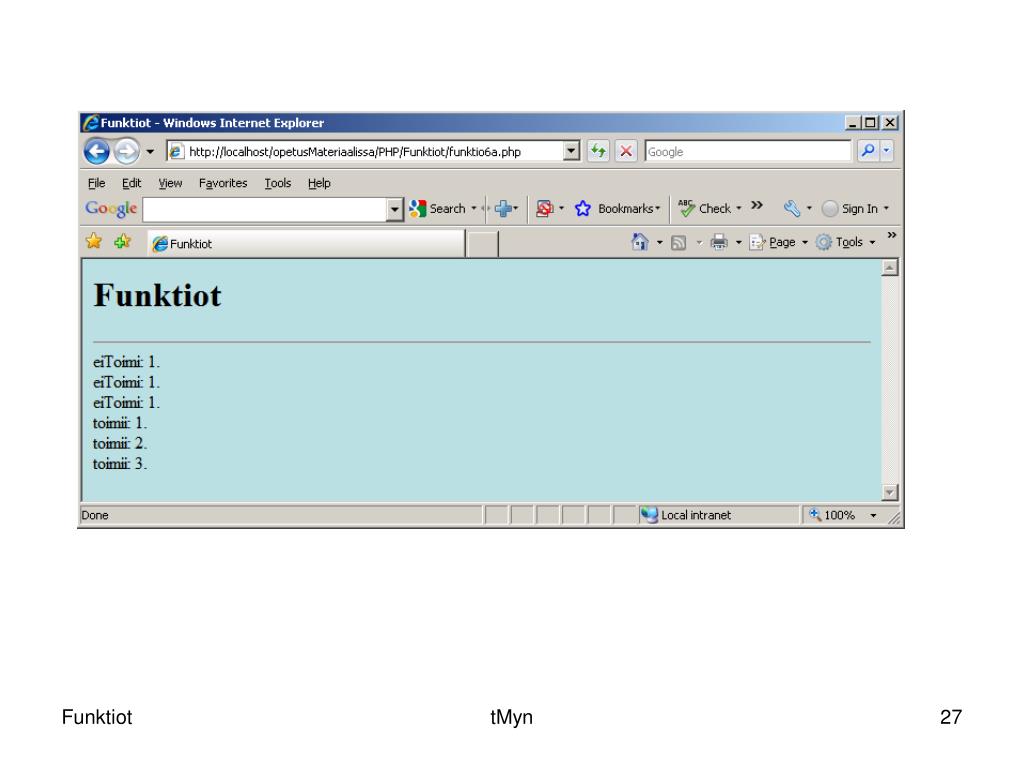This screenshot has width=1024, height=768.
Task: Click the Google Toolbar search text field
Action: tap(264, 210)
